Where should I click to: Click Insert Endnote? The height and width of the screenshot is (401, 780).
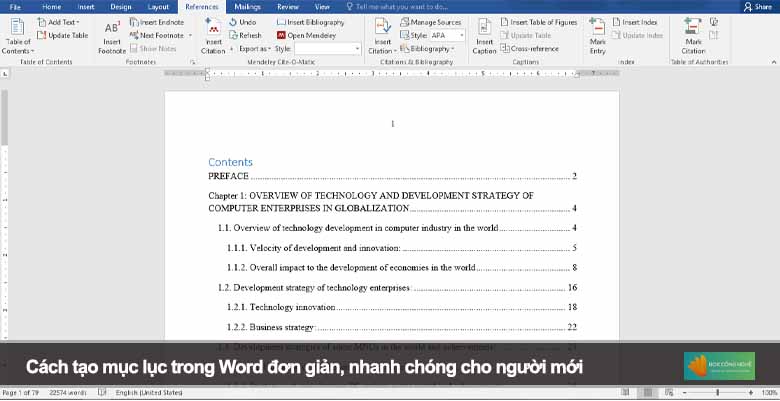157,22
